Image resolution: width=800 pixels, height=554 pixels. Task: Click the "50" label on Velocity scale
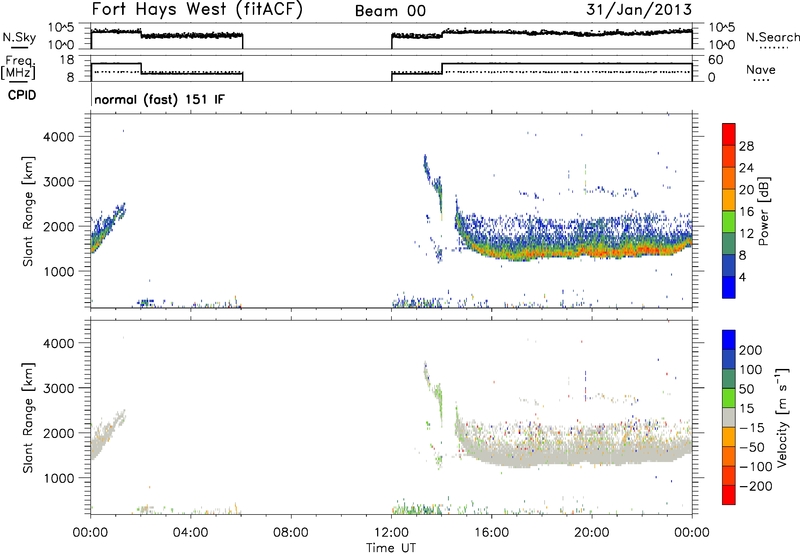tap(746, 389)
